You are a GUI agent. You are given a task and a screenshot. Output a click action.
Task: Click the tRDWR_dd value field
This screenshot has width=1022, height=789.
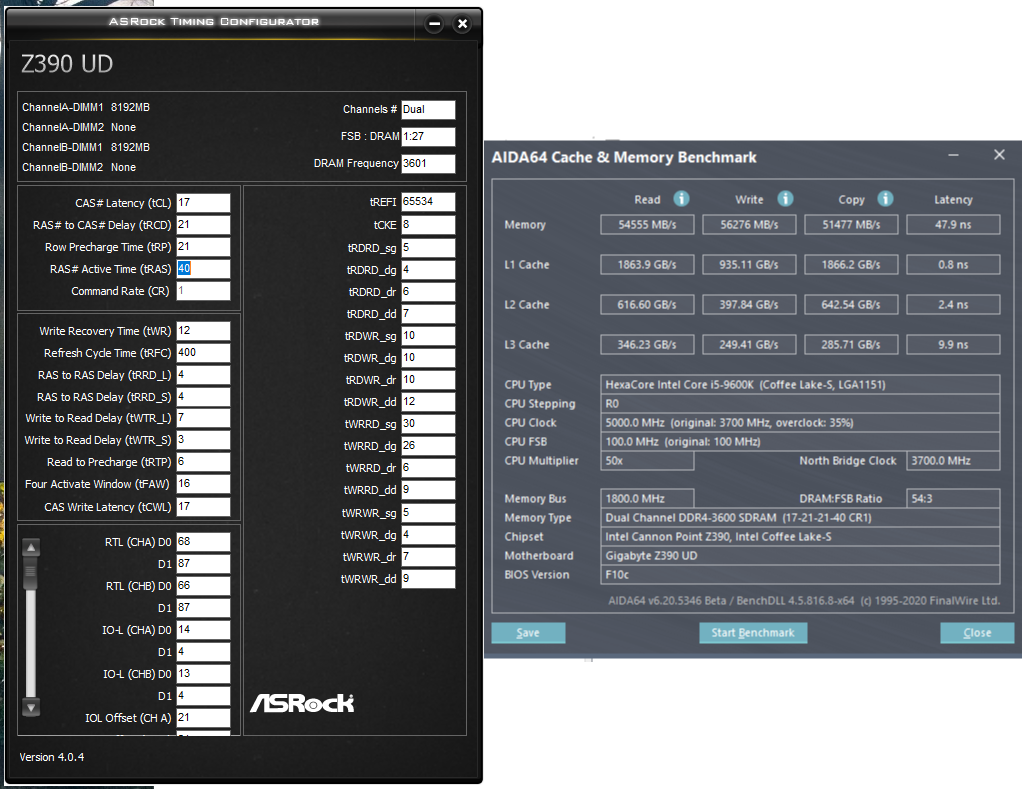(x=428, y=402)
